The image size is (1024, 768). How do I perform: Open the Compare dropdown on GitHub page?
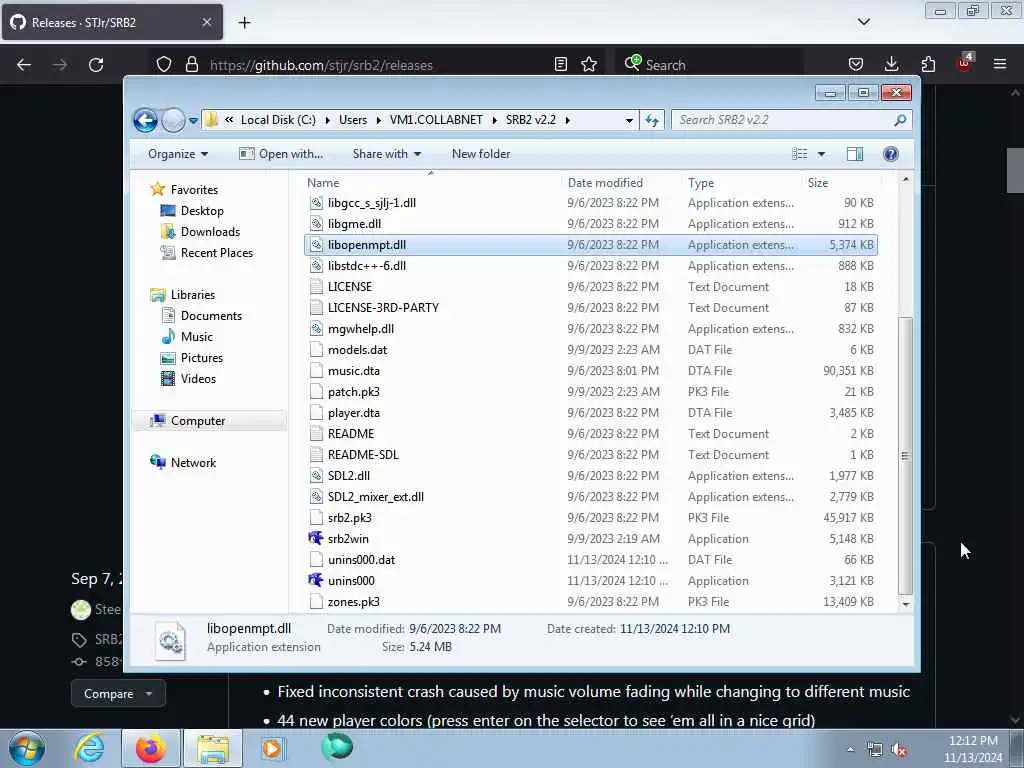coord(118,694)
